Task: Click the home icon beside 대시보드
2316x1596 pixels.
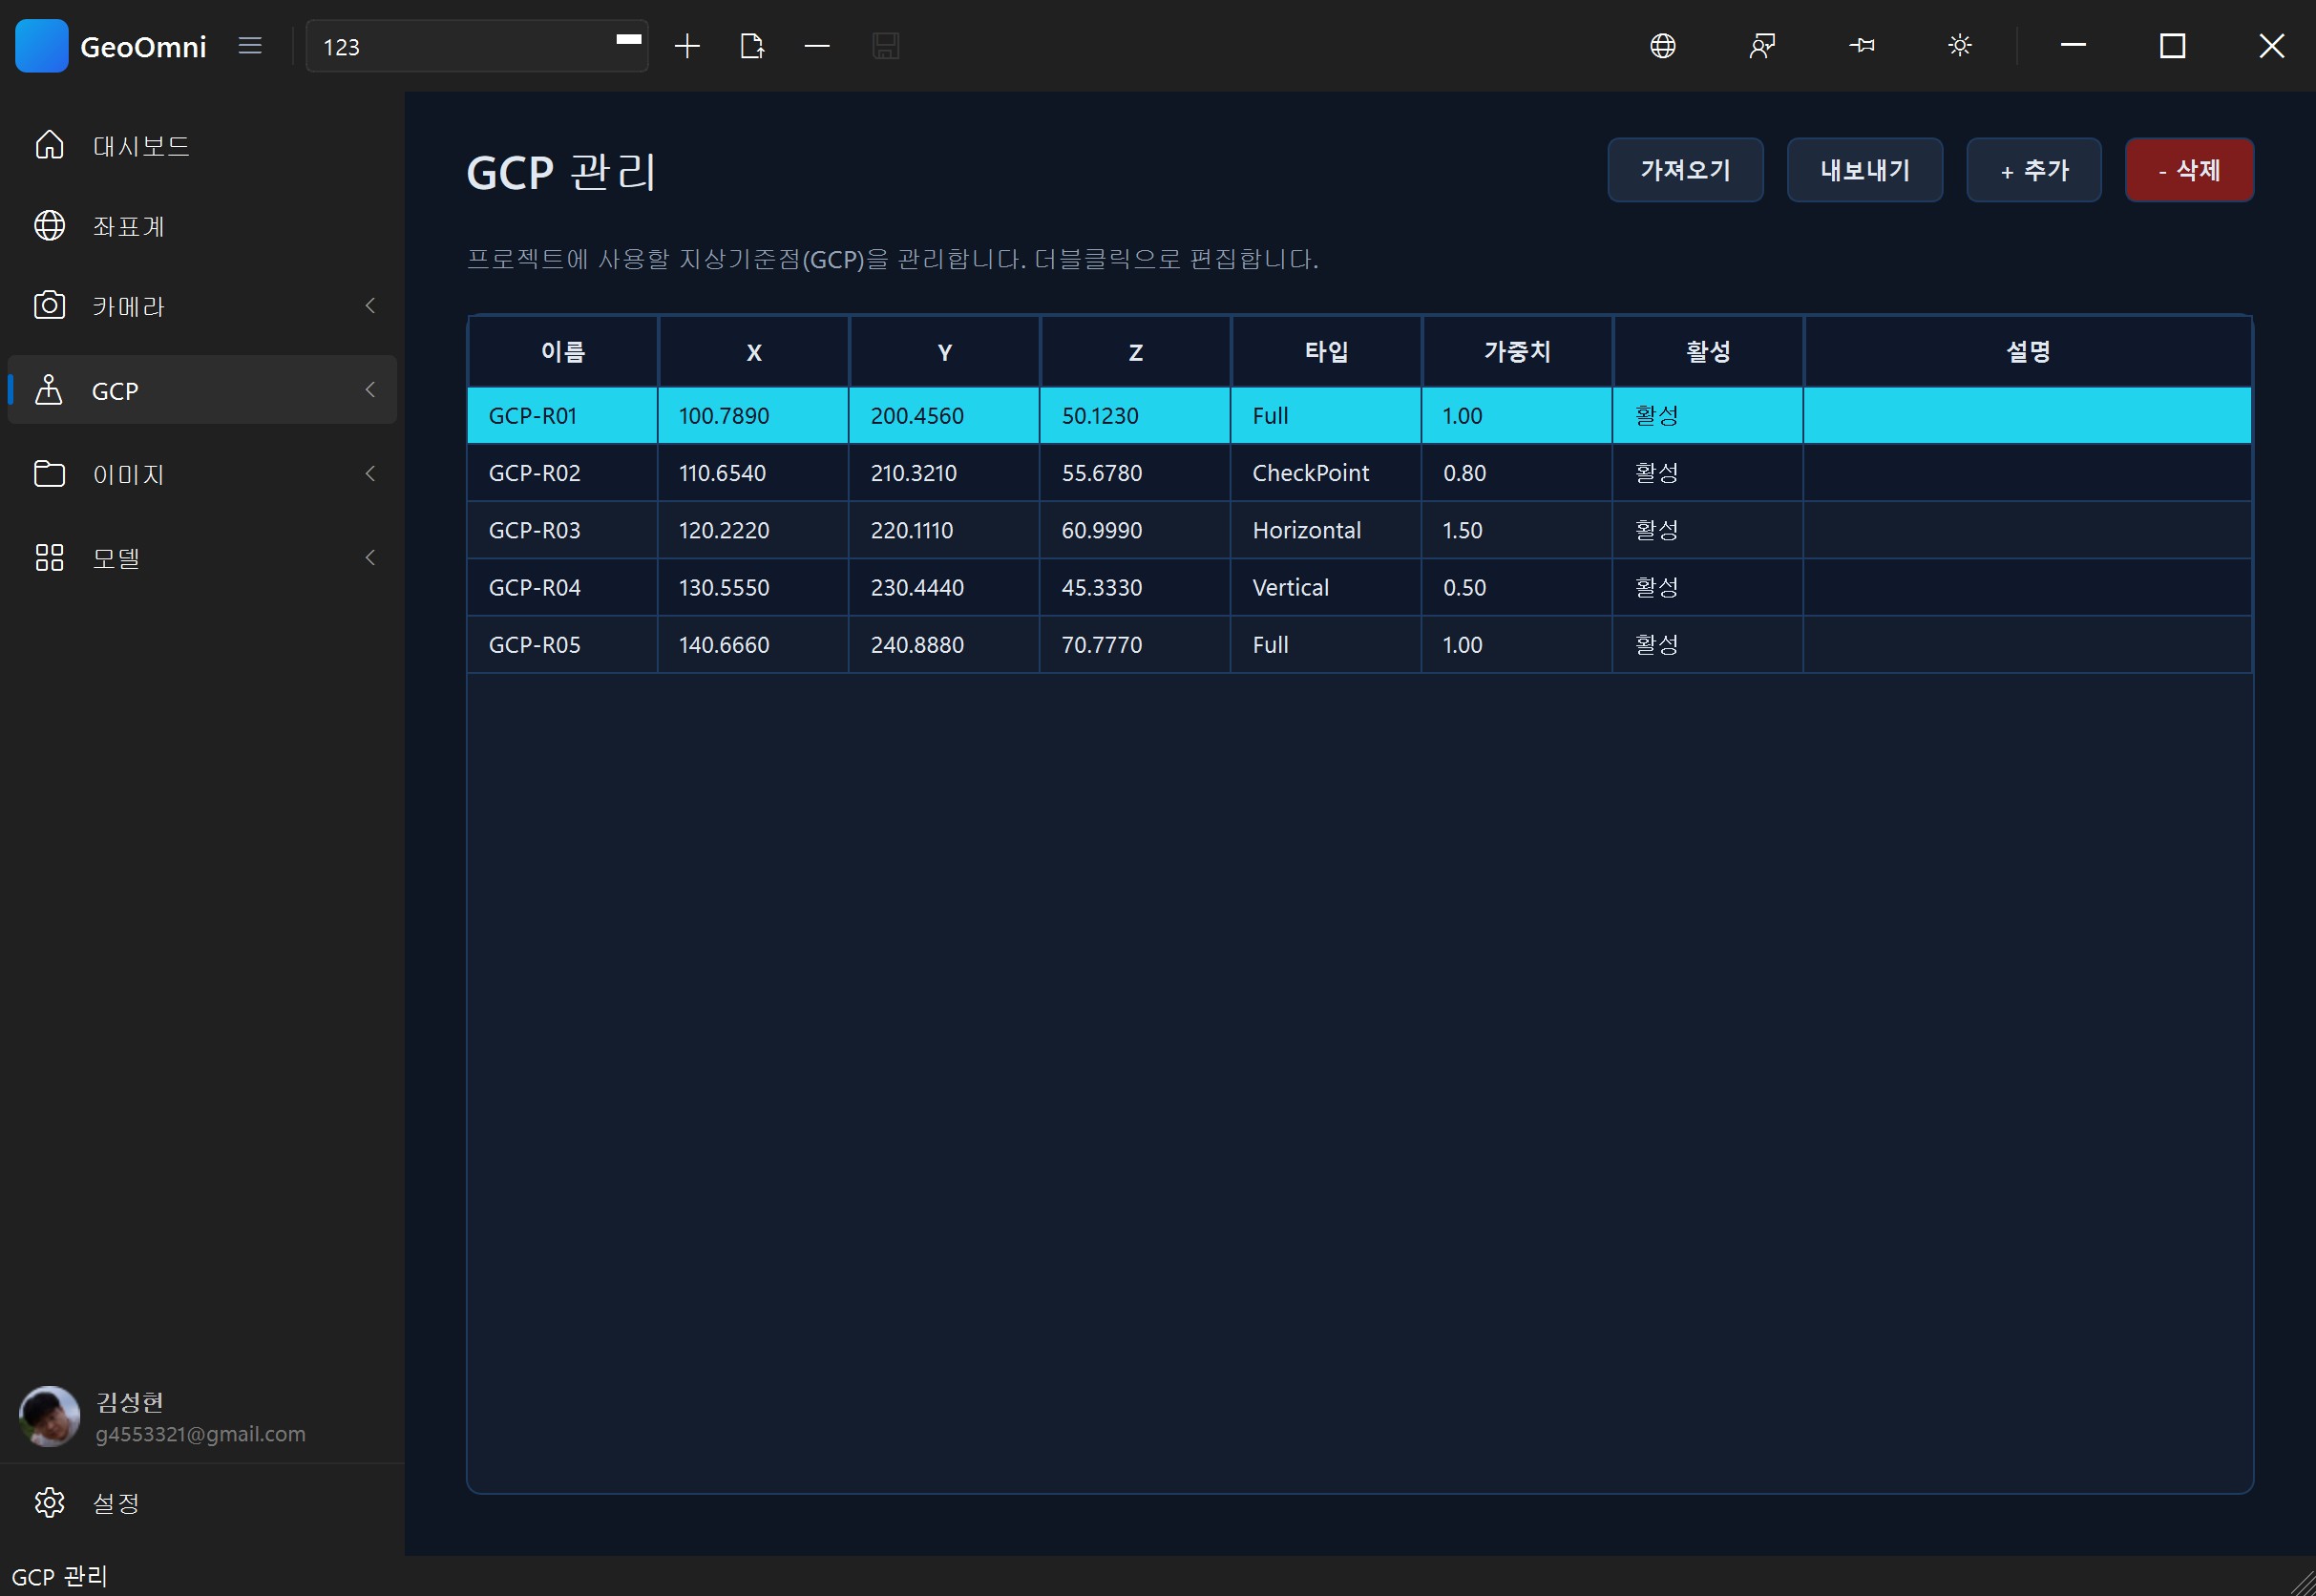Action: coord(49,145)
